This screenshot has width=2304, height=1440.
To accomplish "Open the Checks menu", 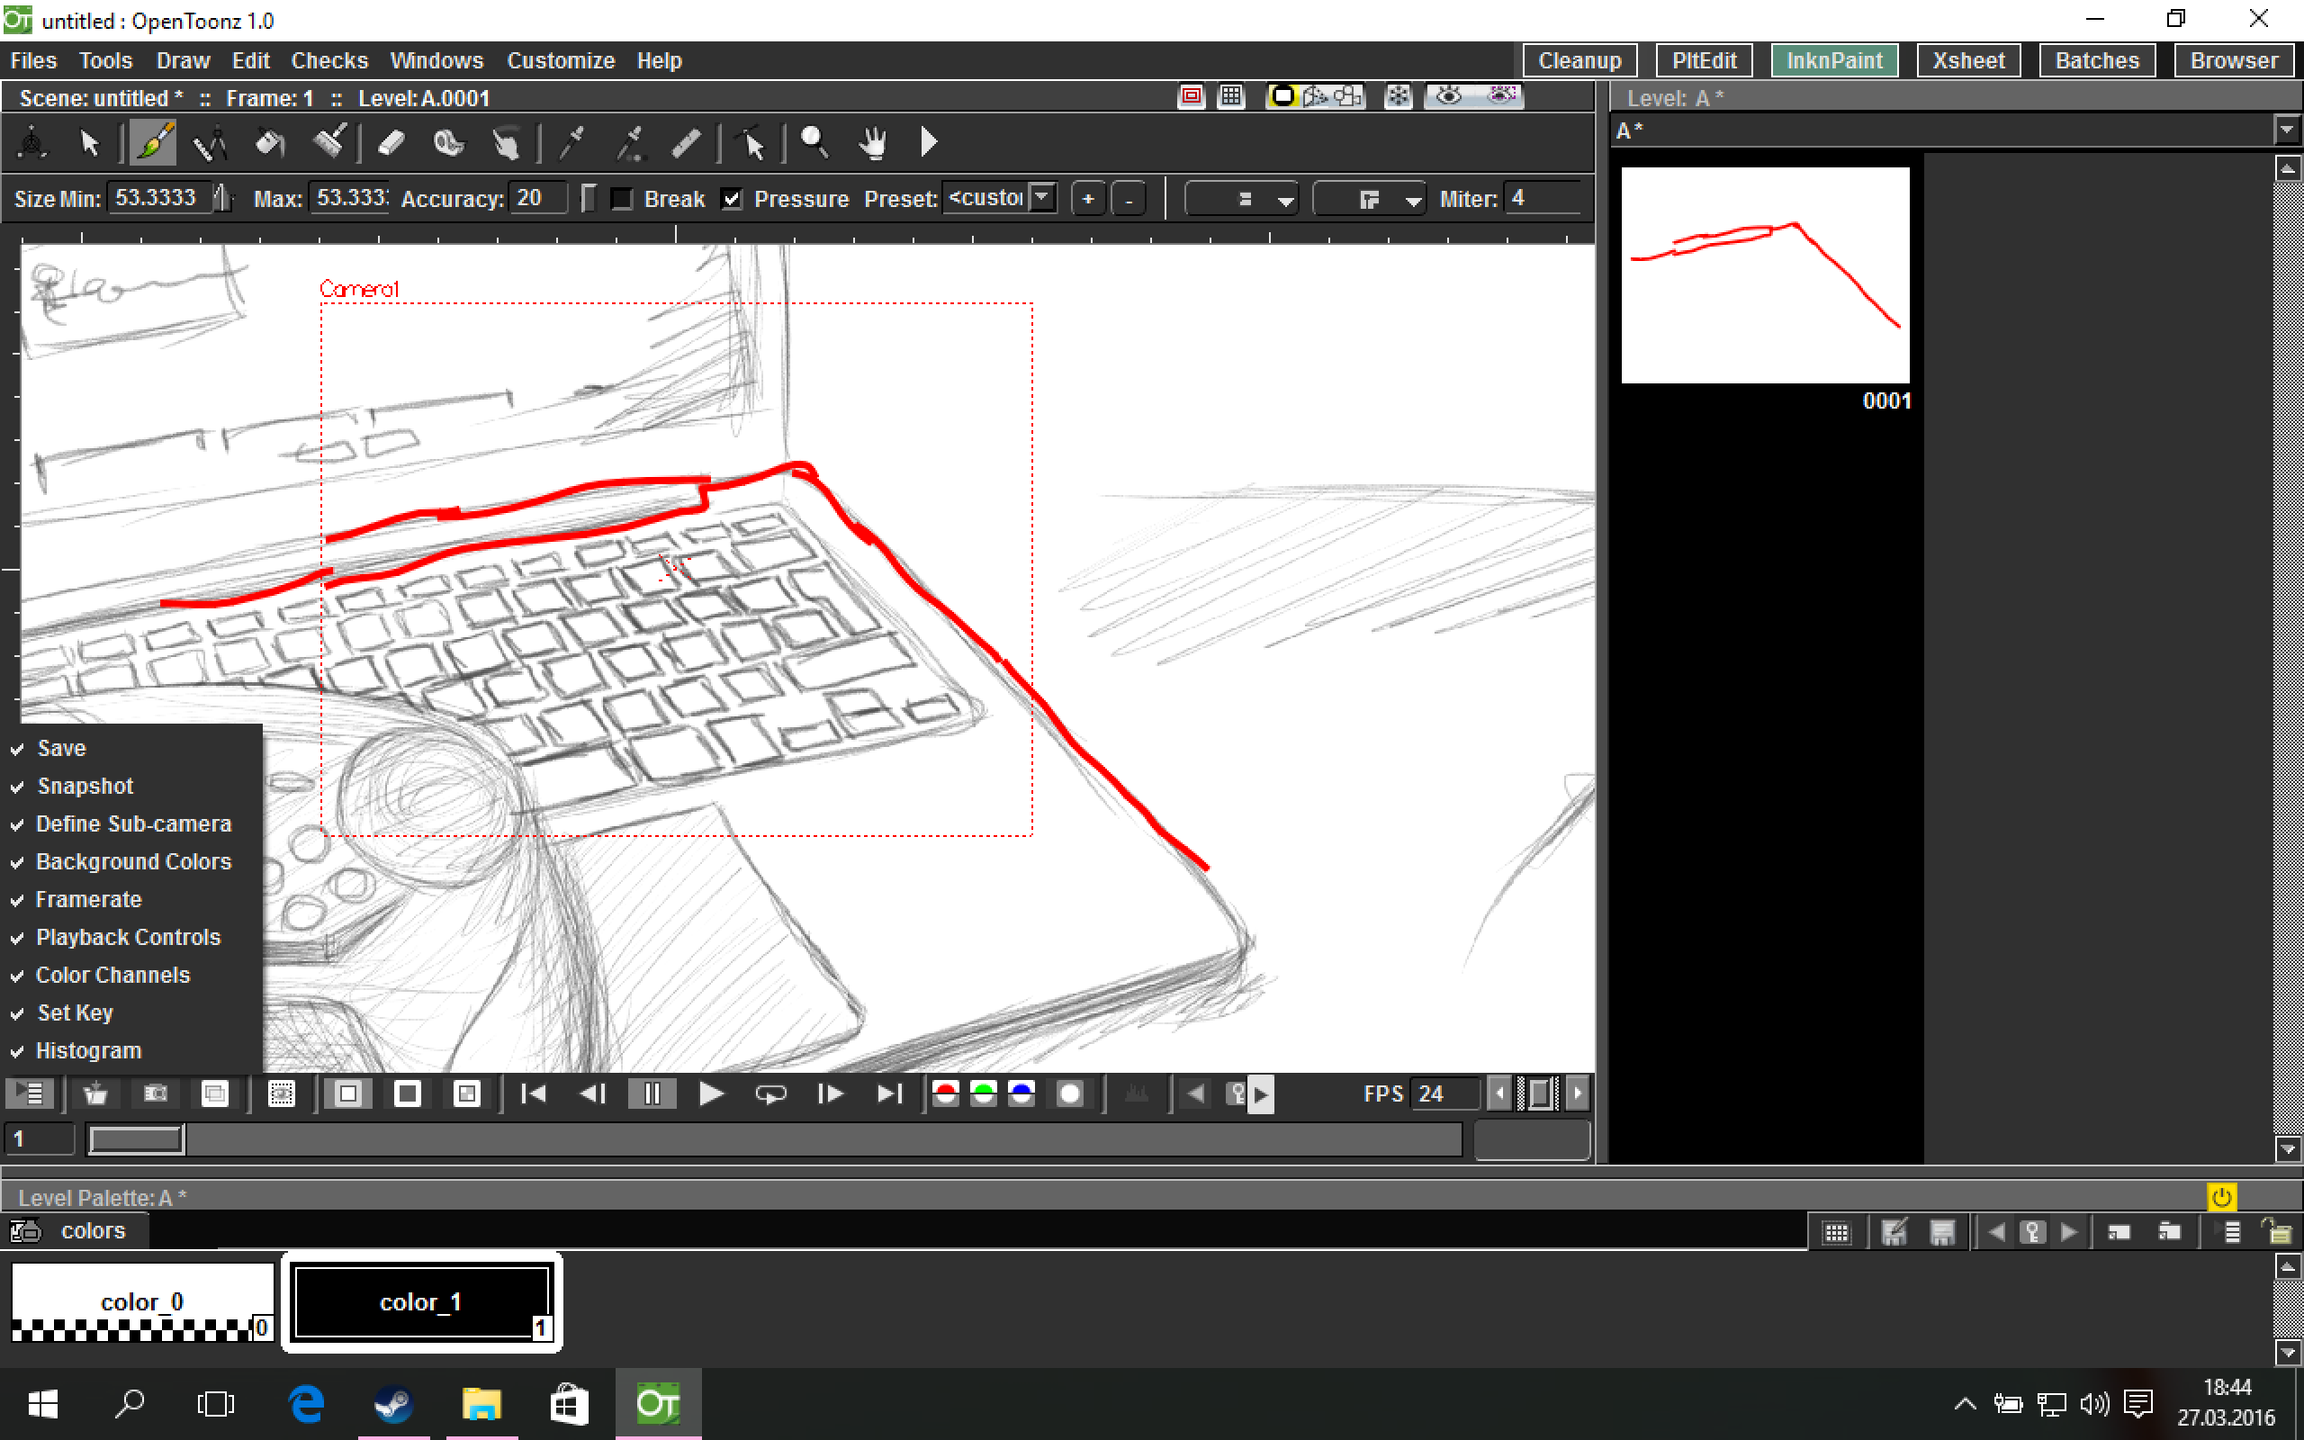I will coord(329,60).
